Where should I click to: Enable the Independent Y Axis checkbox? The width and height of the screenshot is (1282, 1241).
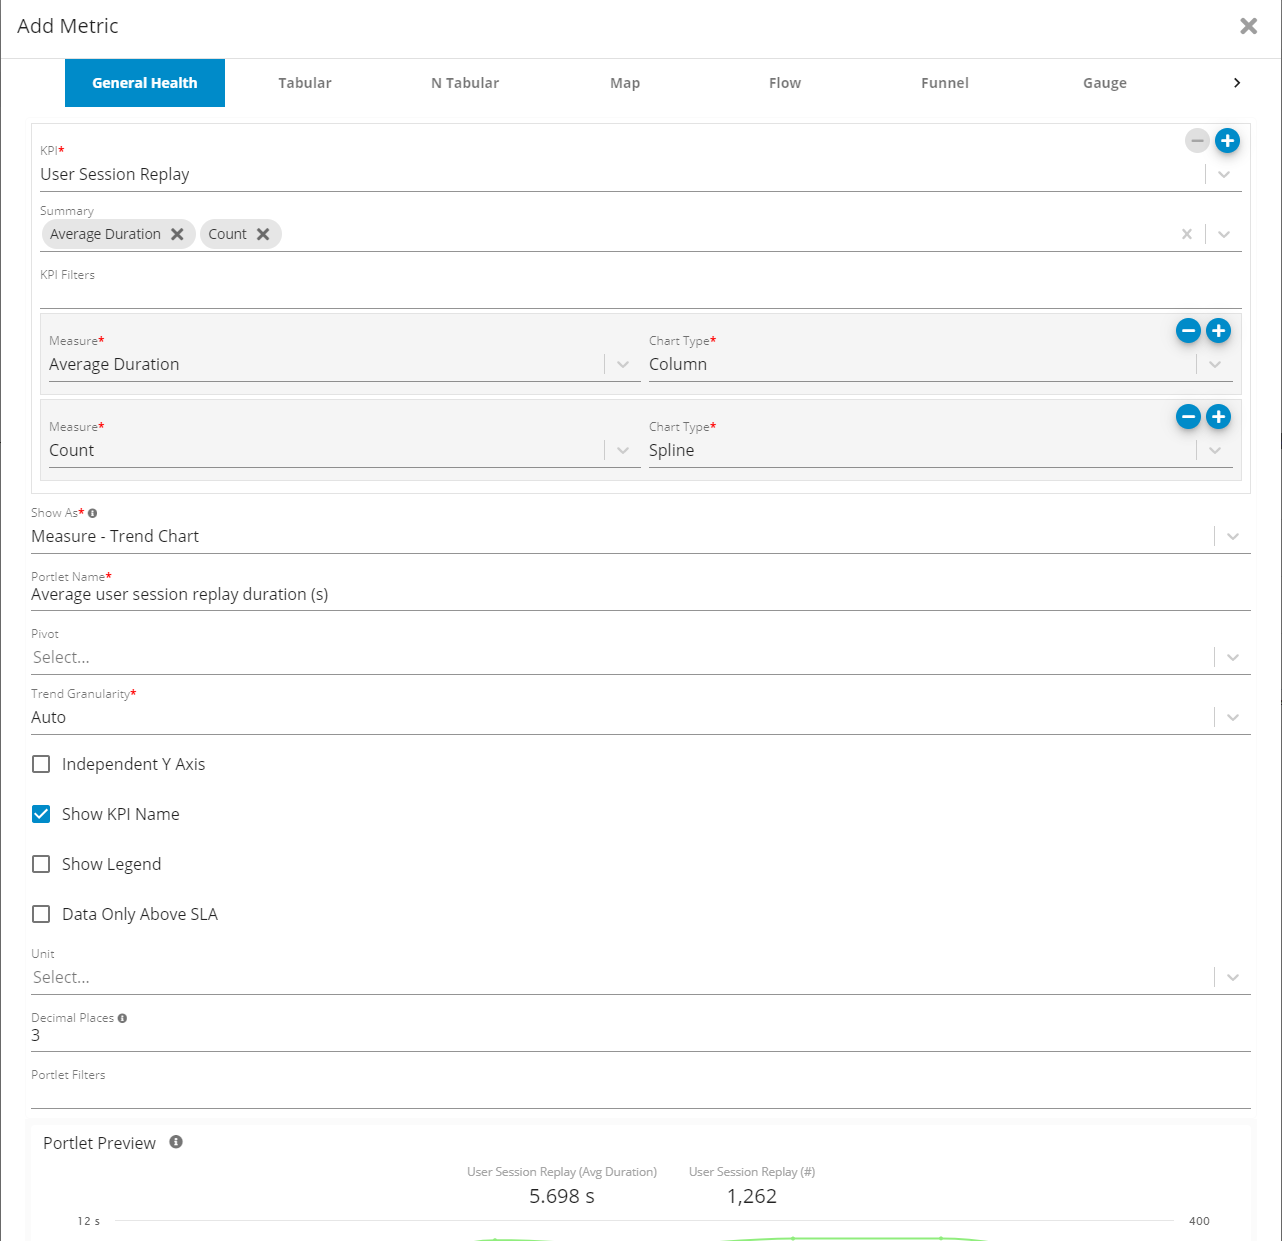coord(41,764)
